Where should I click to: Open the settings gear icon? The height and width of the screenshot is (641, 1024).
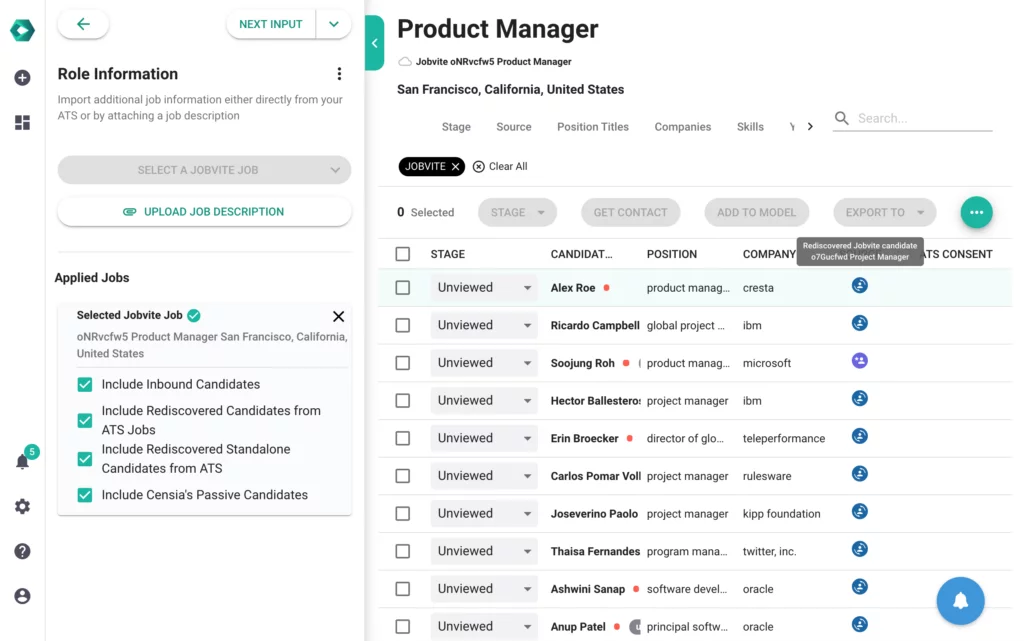(22, 507)
